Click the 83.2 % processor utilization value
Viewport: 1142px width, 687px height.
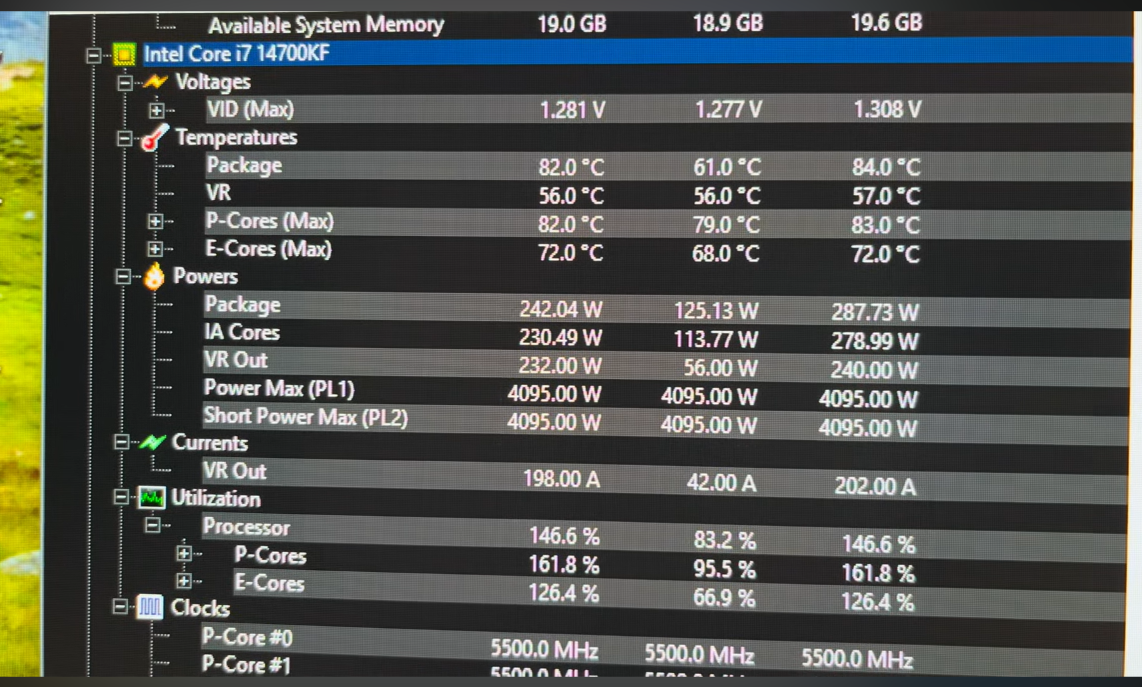(x=725, y=540)
